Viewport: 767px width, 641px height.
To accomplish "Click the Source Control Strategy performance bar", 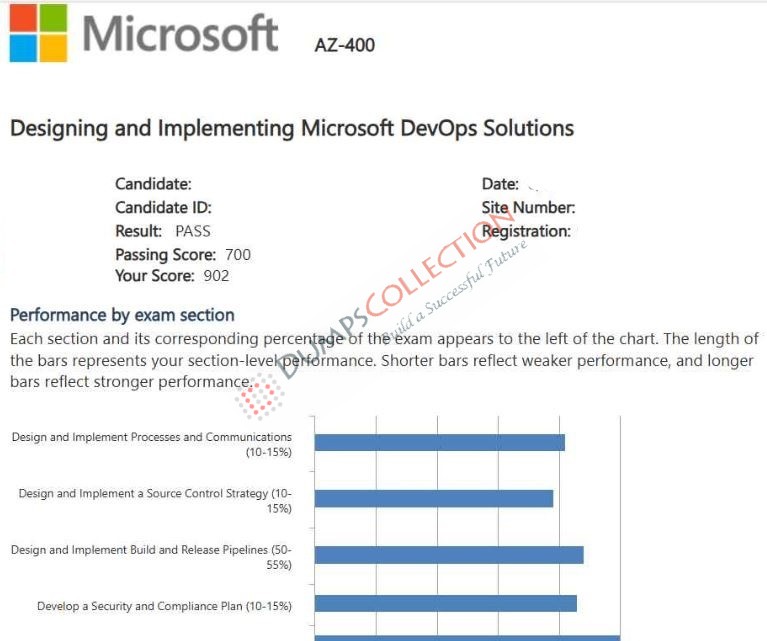I will click(434, 499).
